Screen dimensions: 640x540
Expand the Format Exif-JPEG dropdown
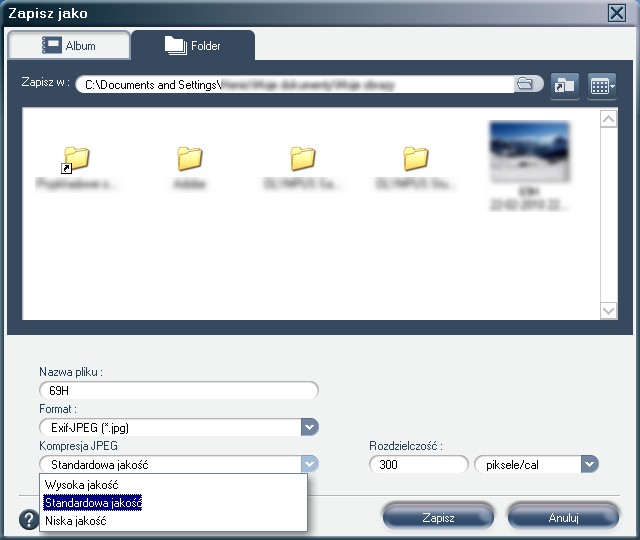click(309, 428)
